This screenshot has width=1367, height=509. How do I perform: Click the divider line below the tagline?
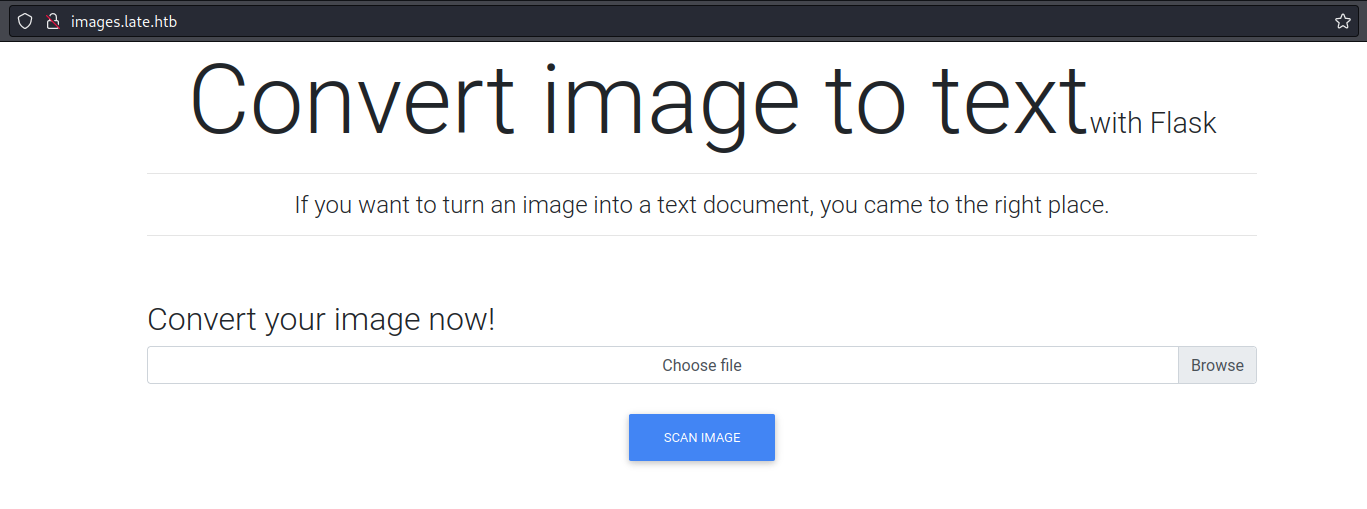701,236
